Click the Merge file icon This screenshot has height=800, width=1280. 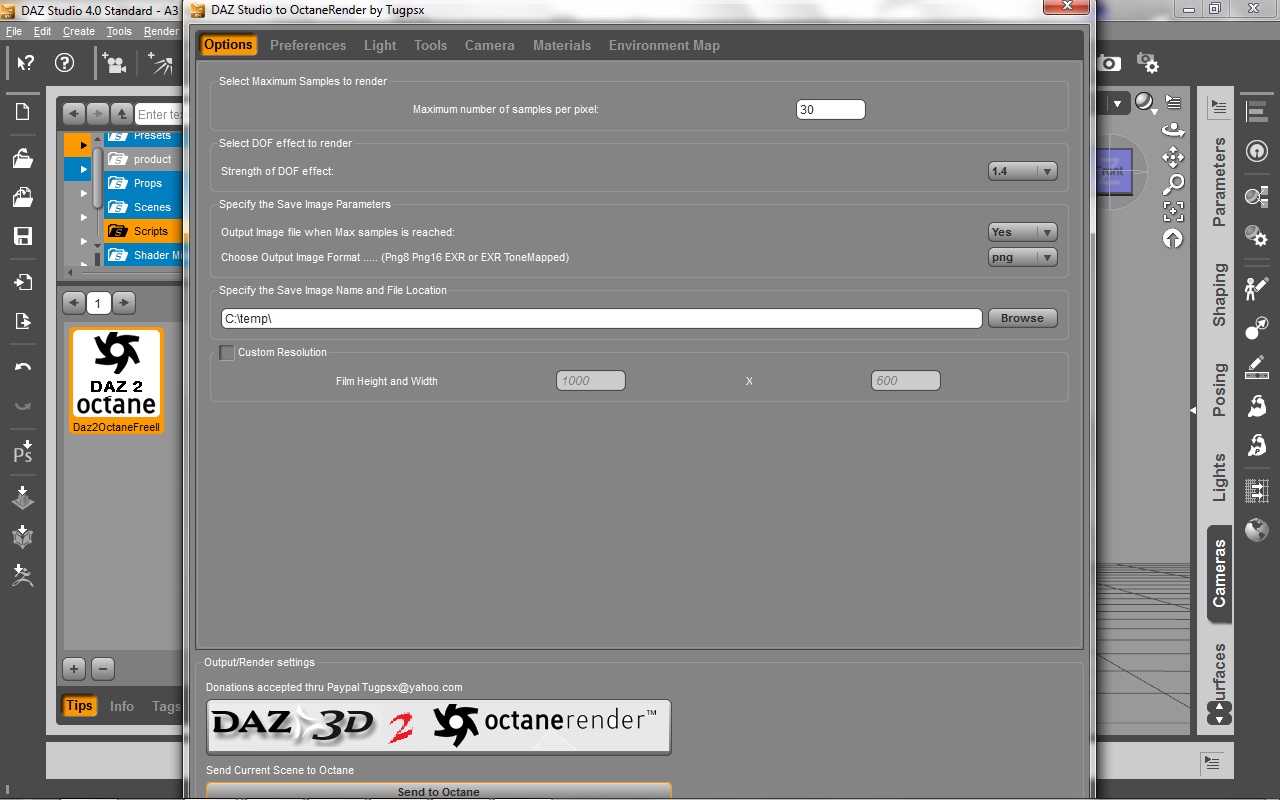22,197
